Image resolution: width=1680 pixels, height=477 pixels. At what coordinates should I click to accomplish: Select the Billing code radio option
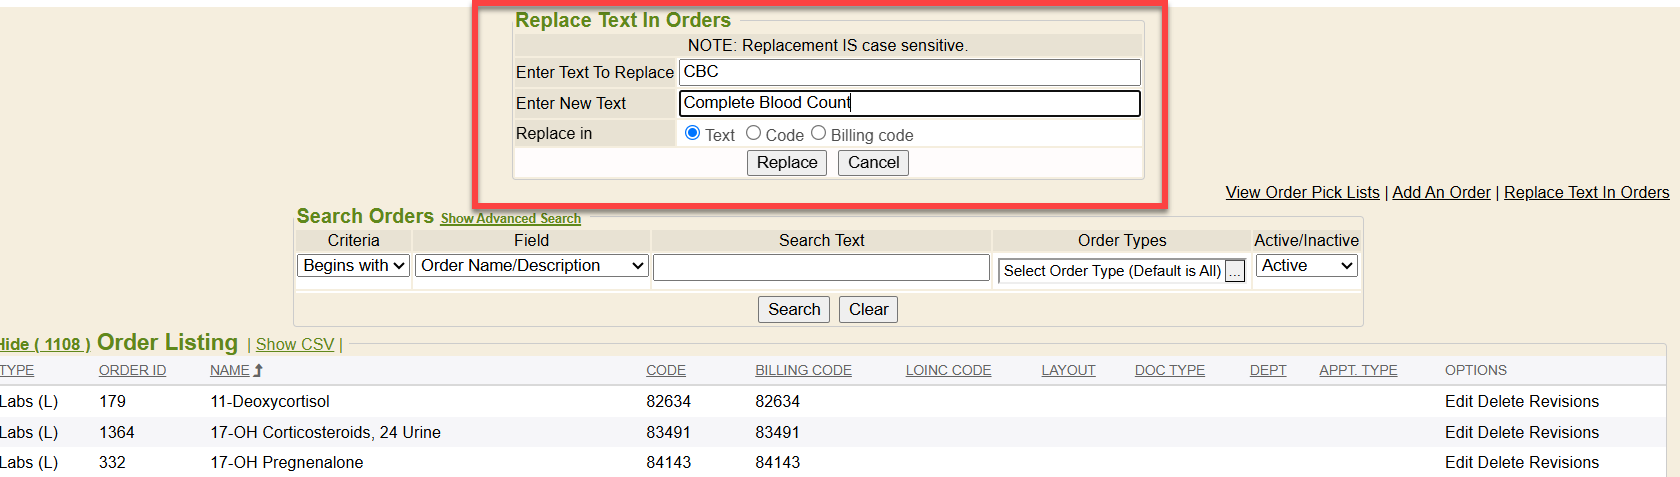click(819, 133)
